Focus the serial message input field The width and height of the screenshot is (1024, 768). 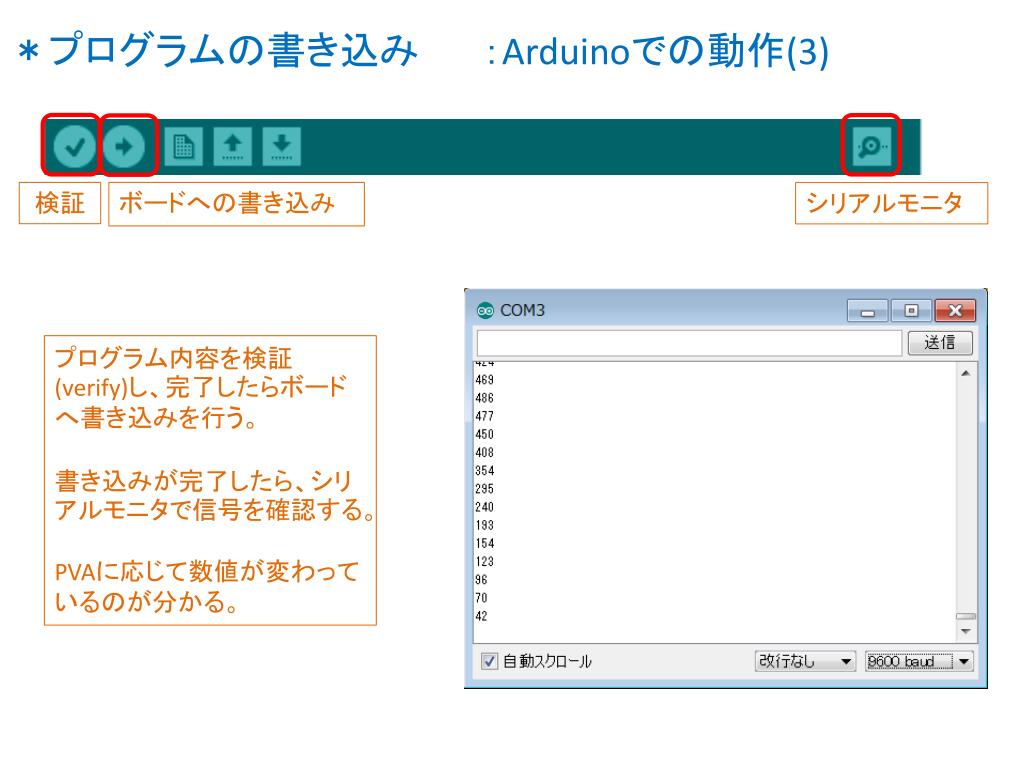[688, 343]
